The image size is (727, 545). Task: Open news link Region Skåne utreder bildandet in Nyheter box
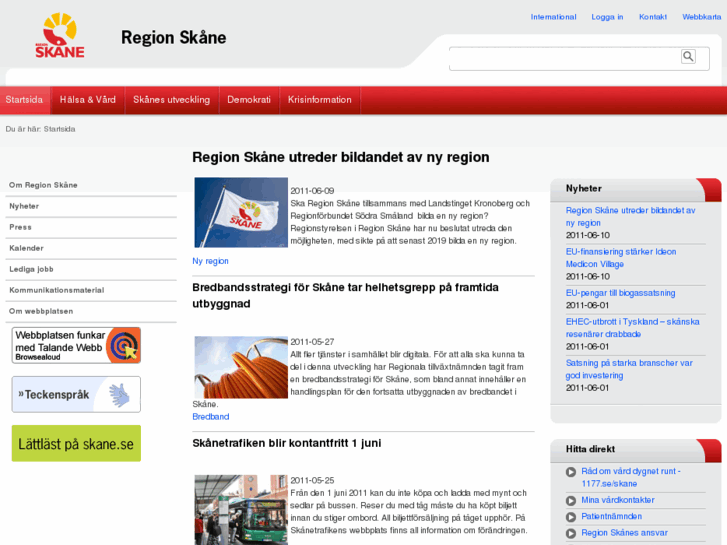pos(630,217)
